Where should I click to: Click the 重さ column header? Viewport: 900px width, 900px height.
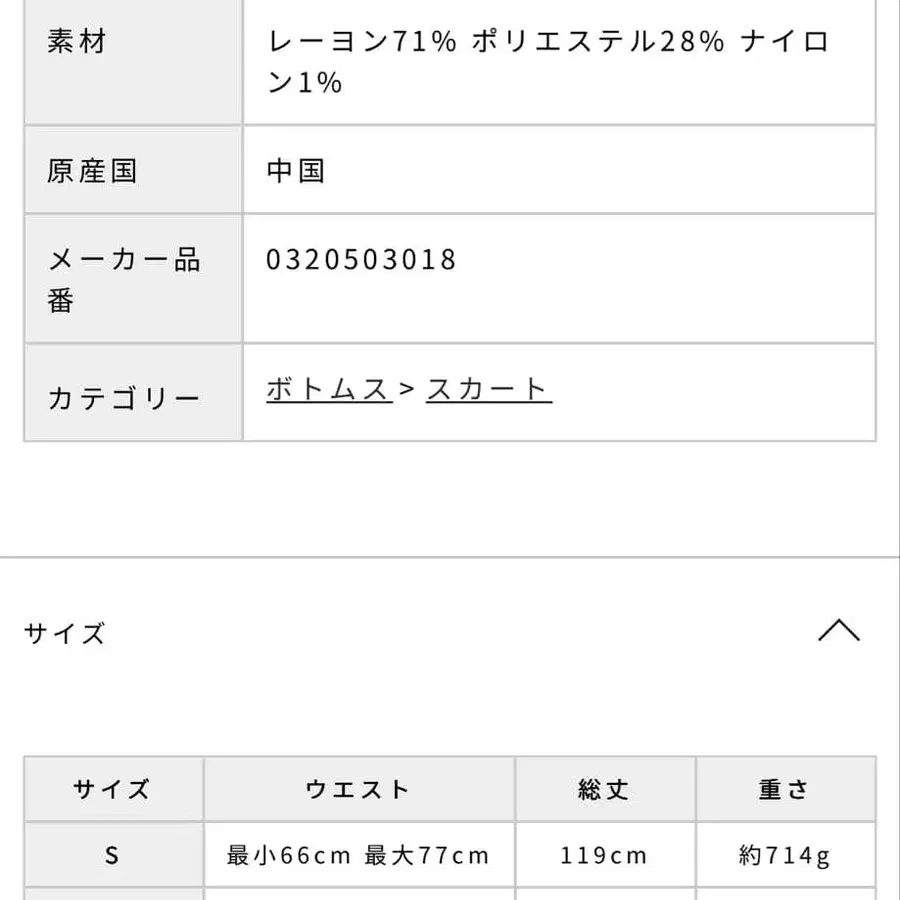(785, 789)
